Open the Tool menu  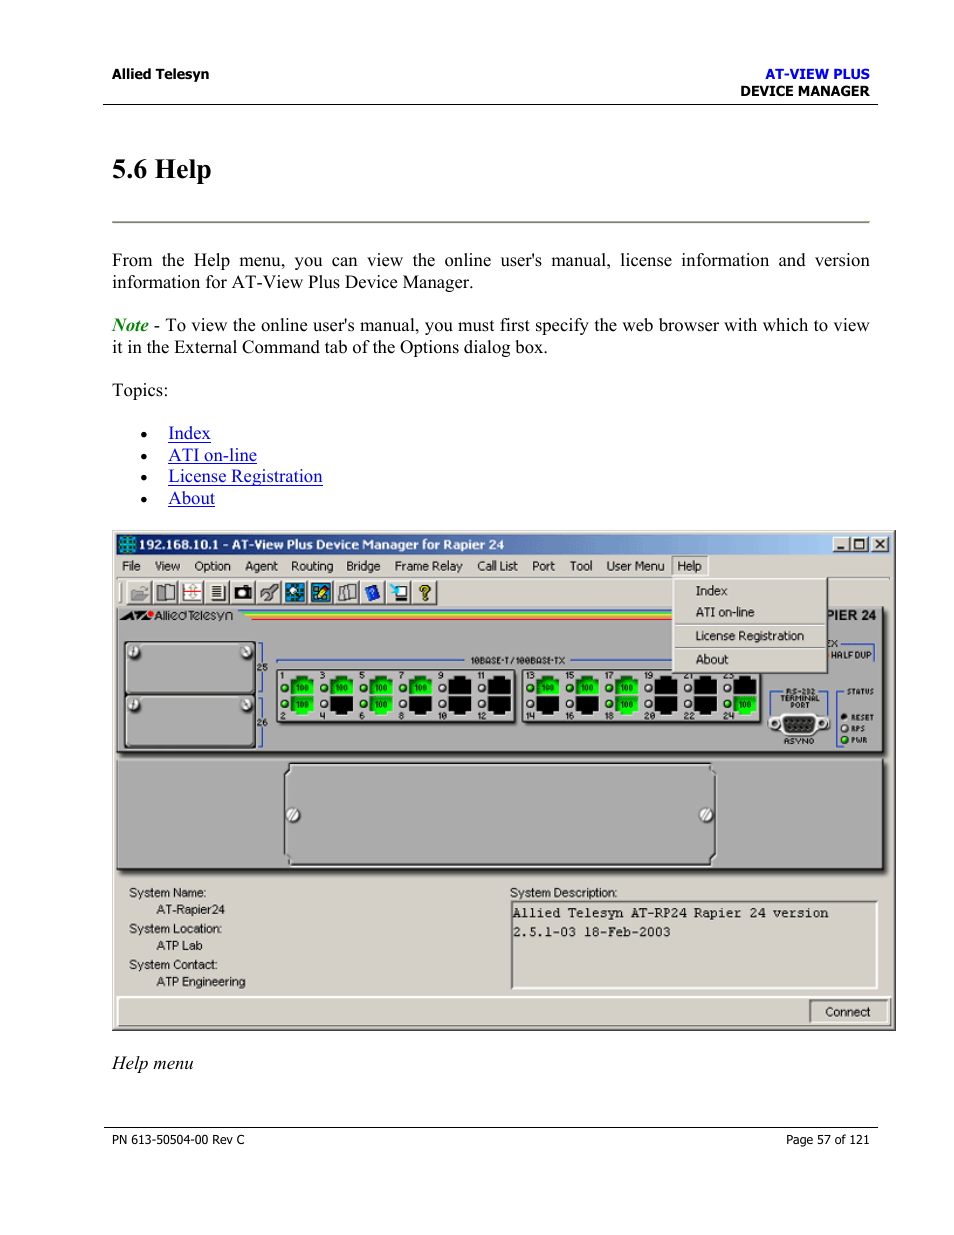click(581, 566)
